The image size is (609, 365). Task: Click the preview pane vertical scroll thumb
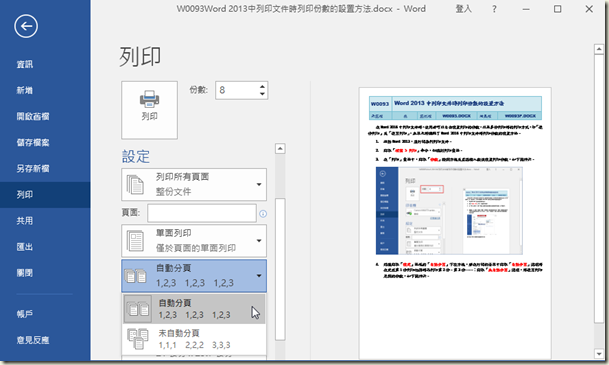click(x=599, y=188)
